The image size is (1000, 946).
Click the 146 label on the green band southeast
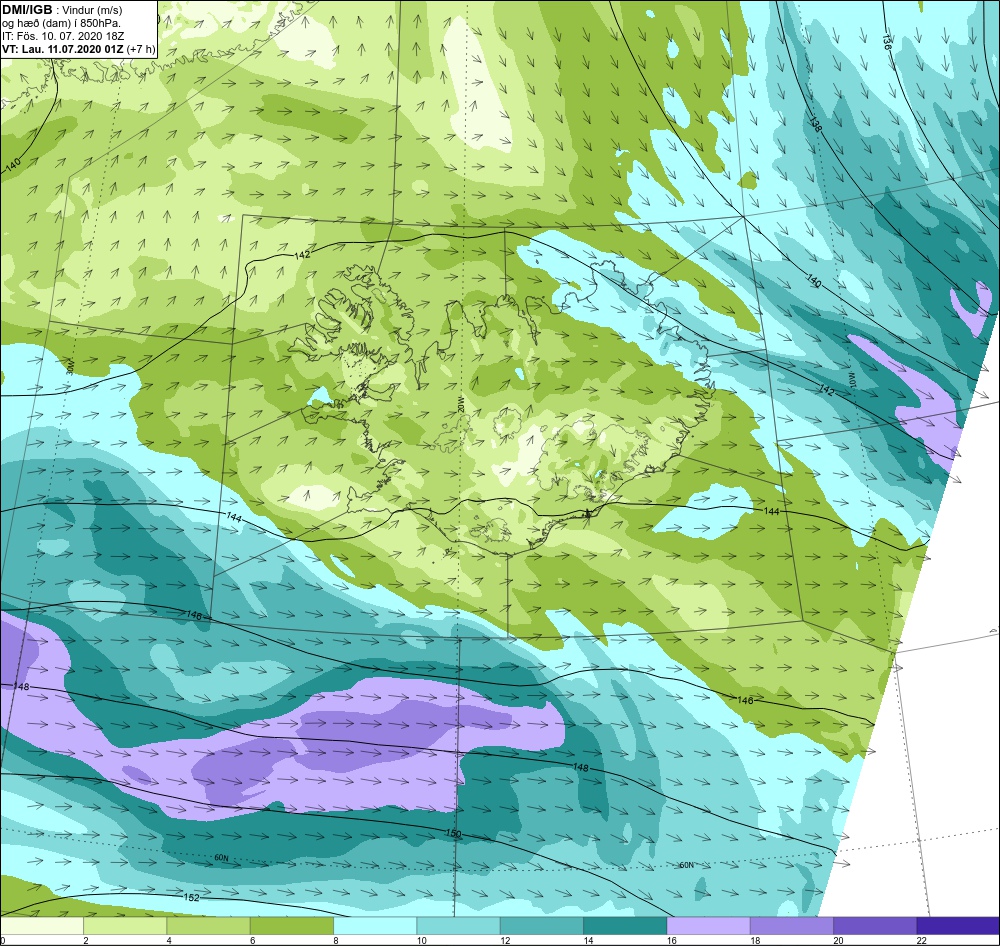click(x=745, y=700)
